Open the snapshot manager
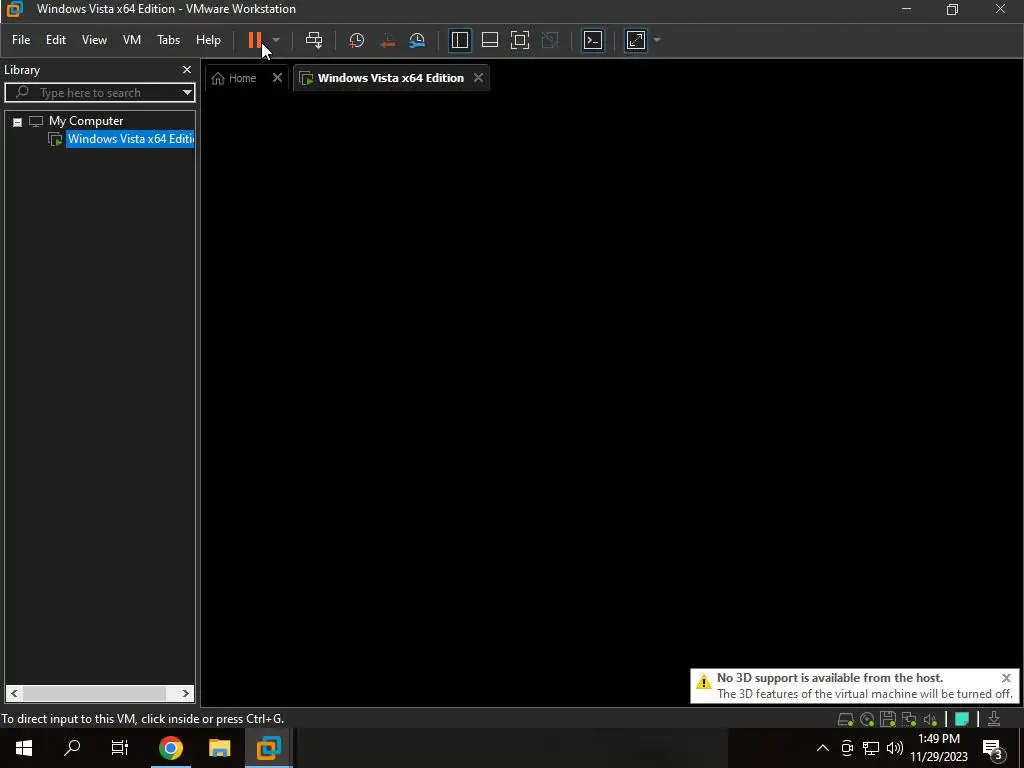This screenshot has width=1024, height=768. 417,40
